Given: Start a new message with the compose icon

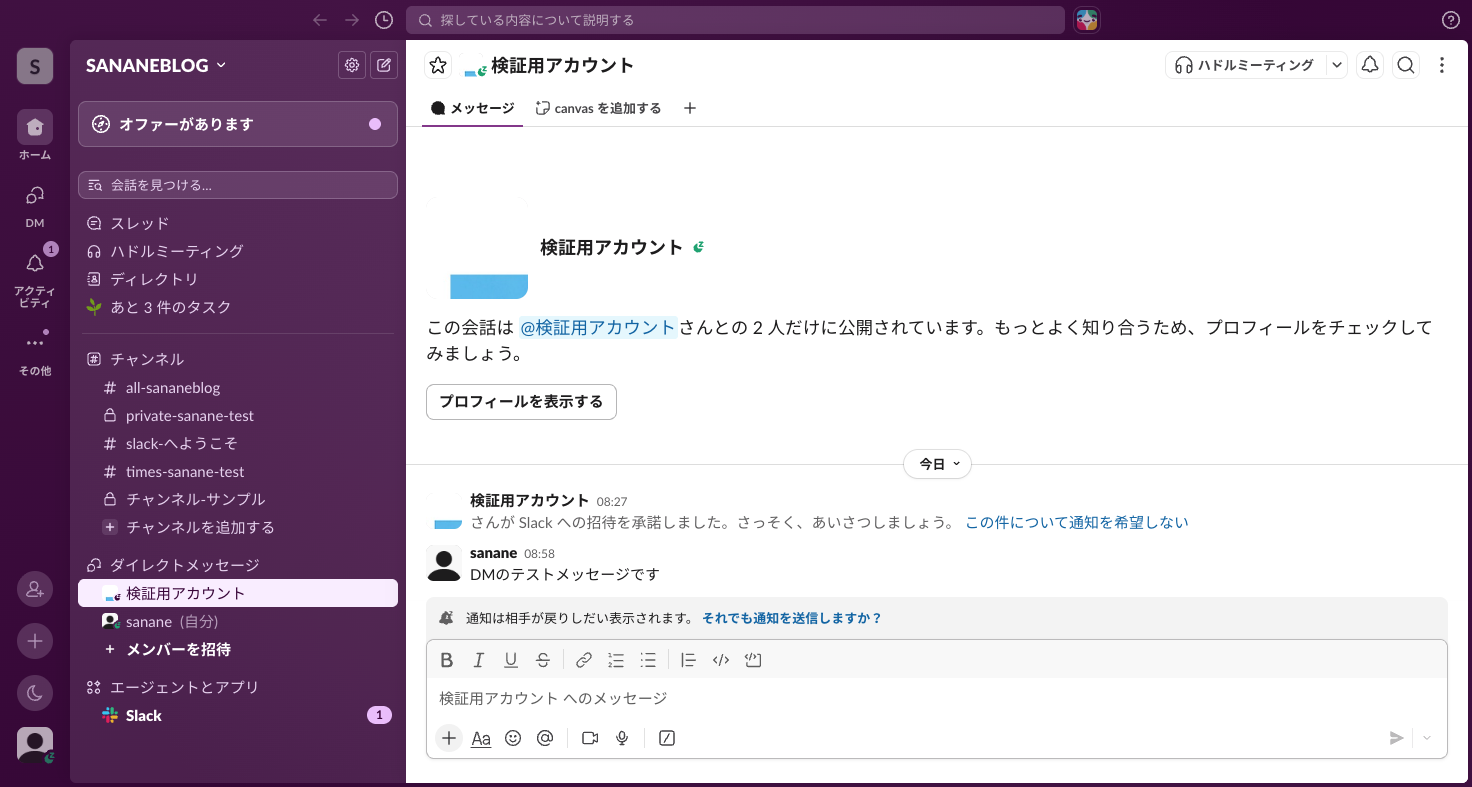Looking at the screenshot, I should tap(384, 65).
